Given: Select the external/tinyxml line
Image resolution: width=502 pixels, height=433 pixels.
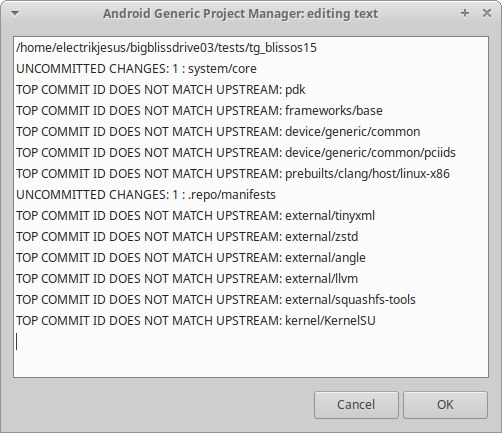Looking at the screenshot, I should pos(195,216).
